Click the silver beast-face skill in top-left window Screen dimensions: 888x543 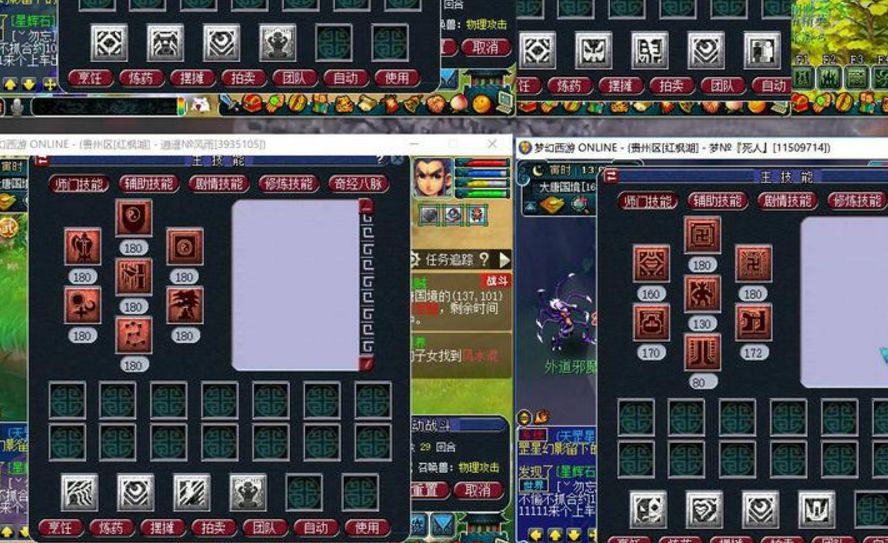(x=165, y=42)
